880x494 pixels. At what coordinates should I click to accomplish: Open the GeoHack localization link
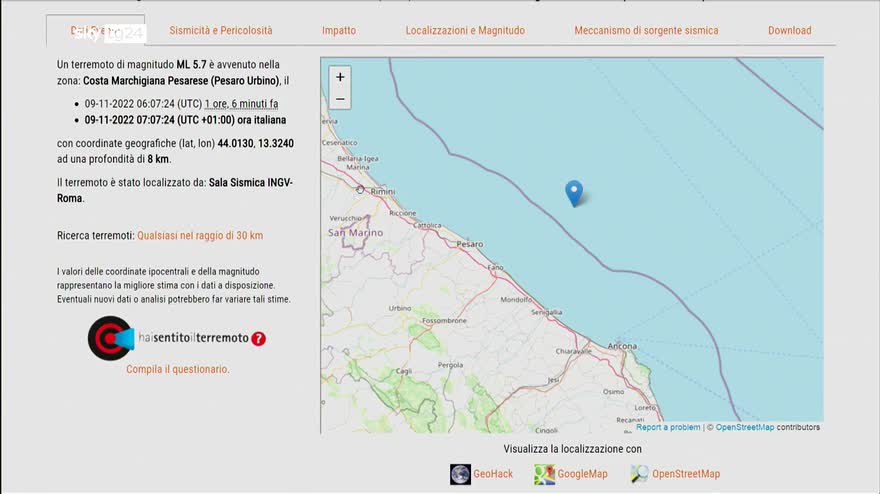(493, 474)
